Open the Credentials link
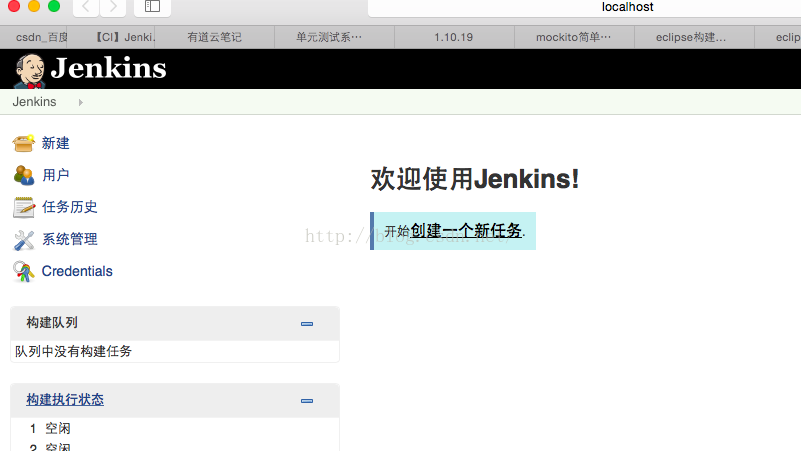The width and height of the screenshot is (801, 451). (x=77, y=271)
